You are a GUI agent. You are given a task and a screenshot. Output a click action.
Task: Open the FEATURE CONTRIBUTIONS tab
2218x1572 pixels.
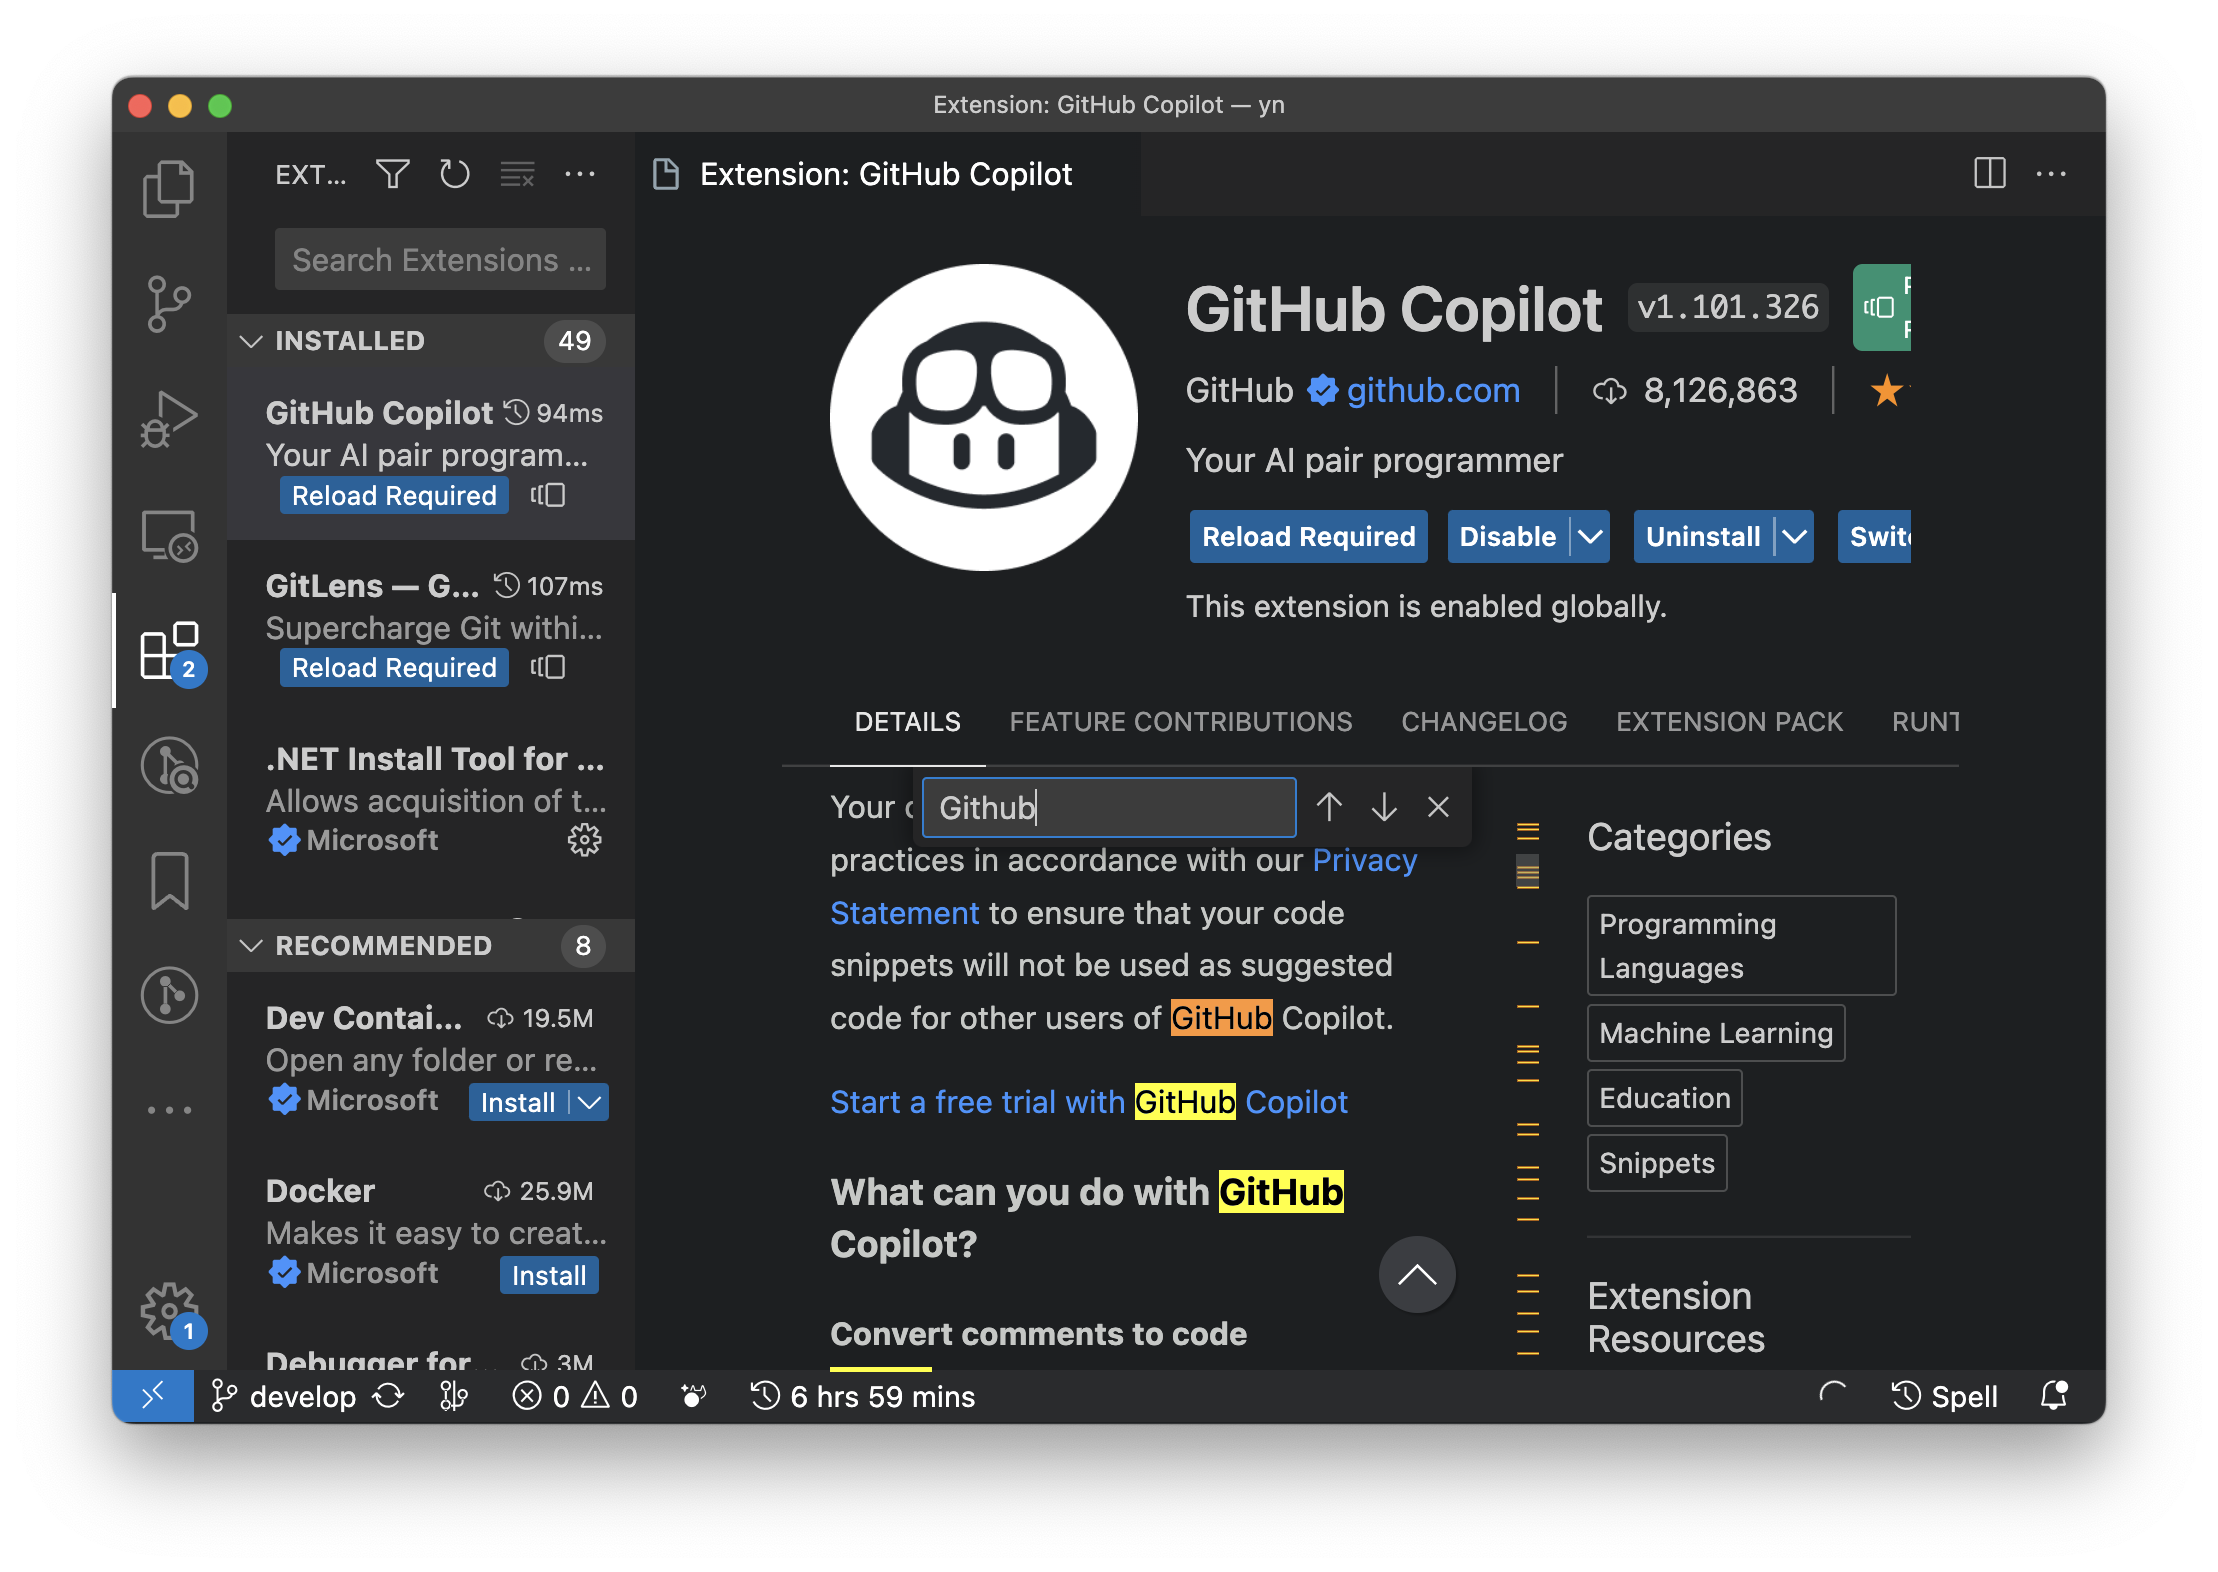[1180, 722]
